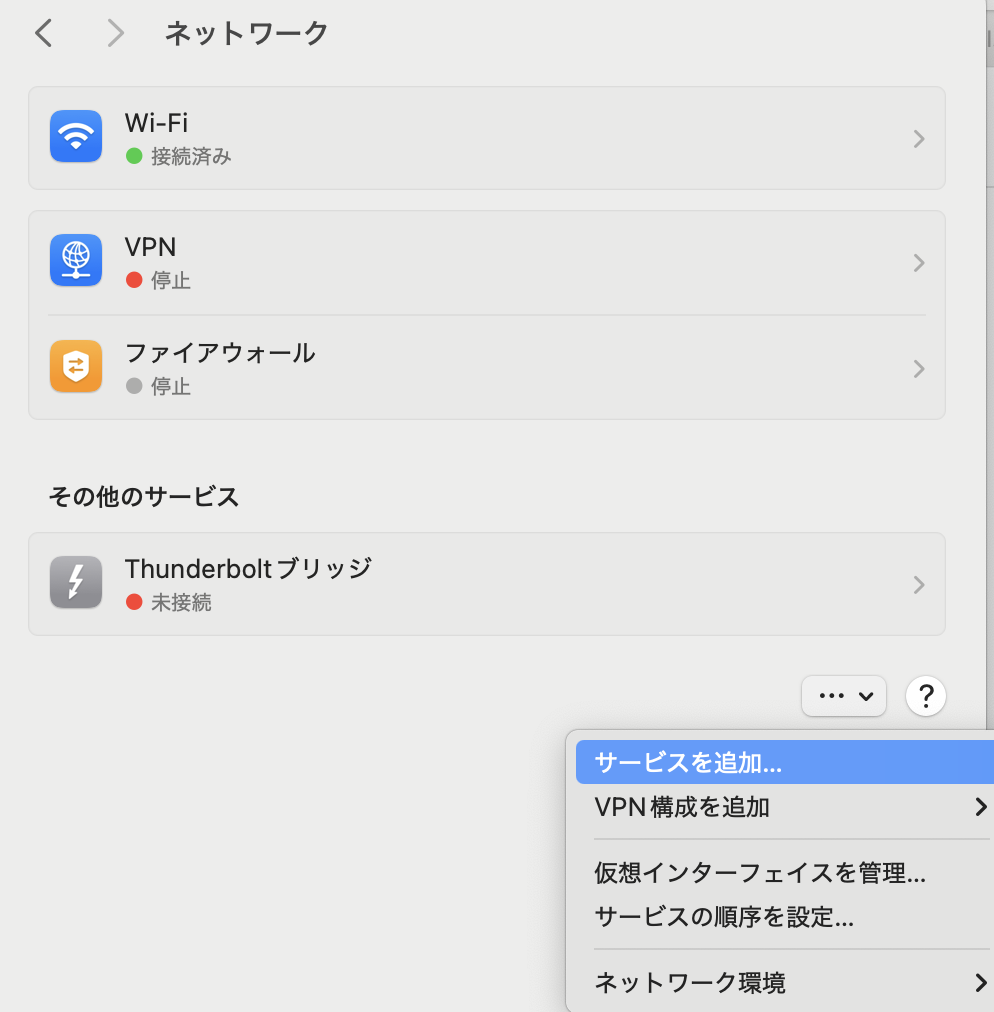Open the ファイアウォール row chevron
Viewport: 994px width, 1012px height.
(919, 369)
